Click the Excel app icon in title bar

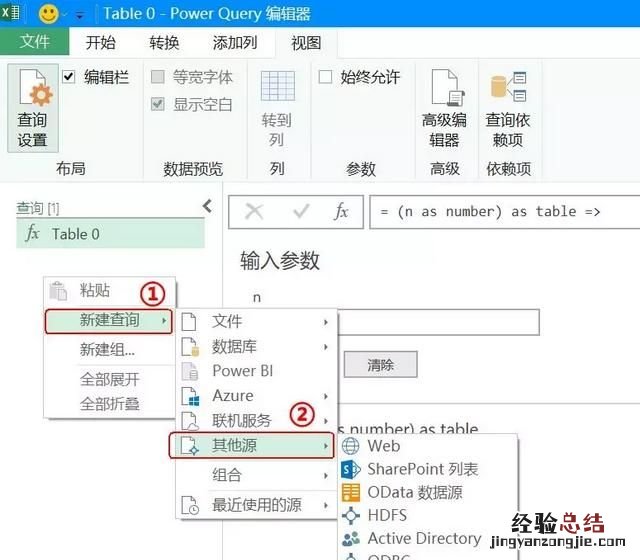(x=10, y=12)
